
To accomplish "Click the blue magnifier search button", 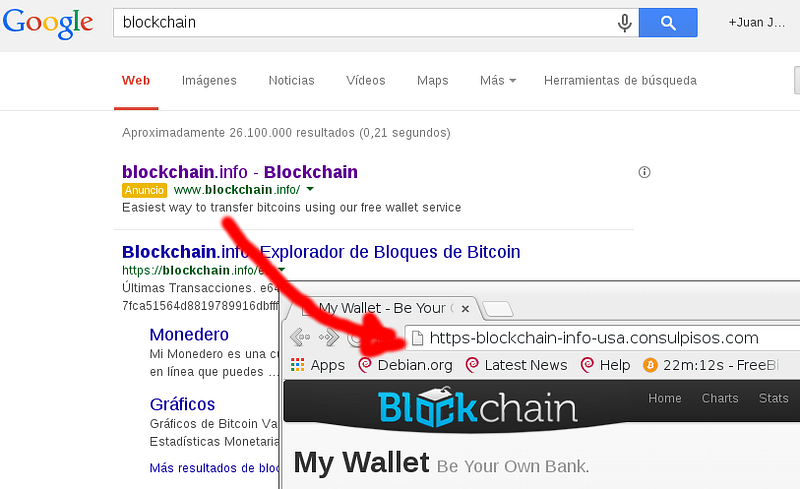I will point(668,22).
